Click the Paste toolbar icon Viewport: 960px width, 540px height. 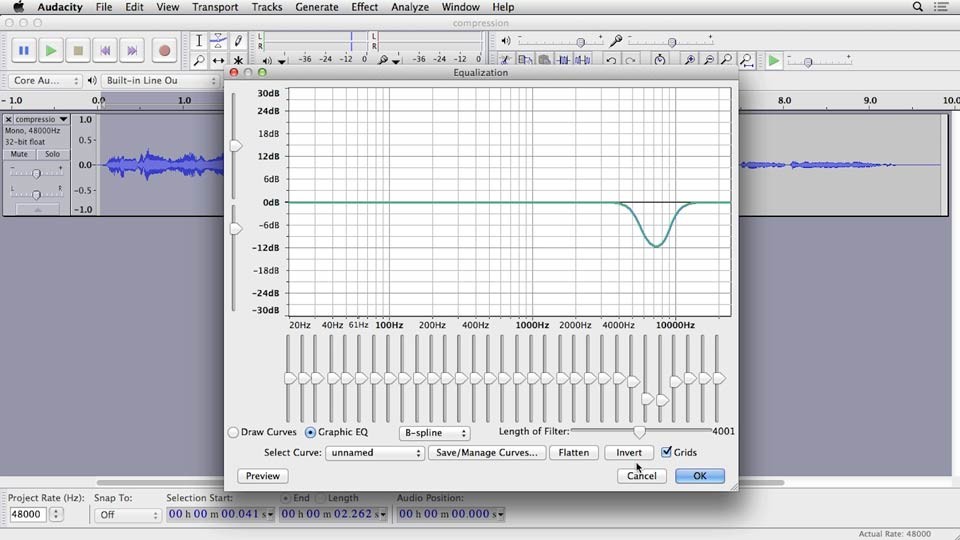tap(544, 60)
